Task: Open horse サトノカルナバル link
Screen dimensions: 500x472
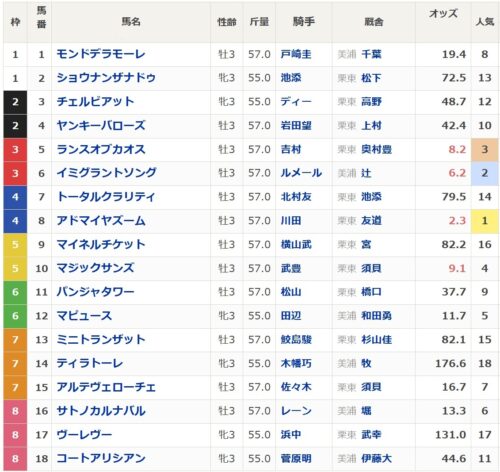Action: click(x=101, y=411)
